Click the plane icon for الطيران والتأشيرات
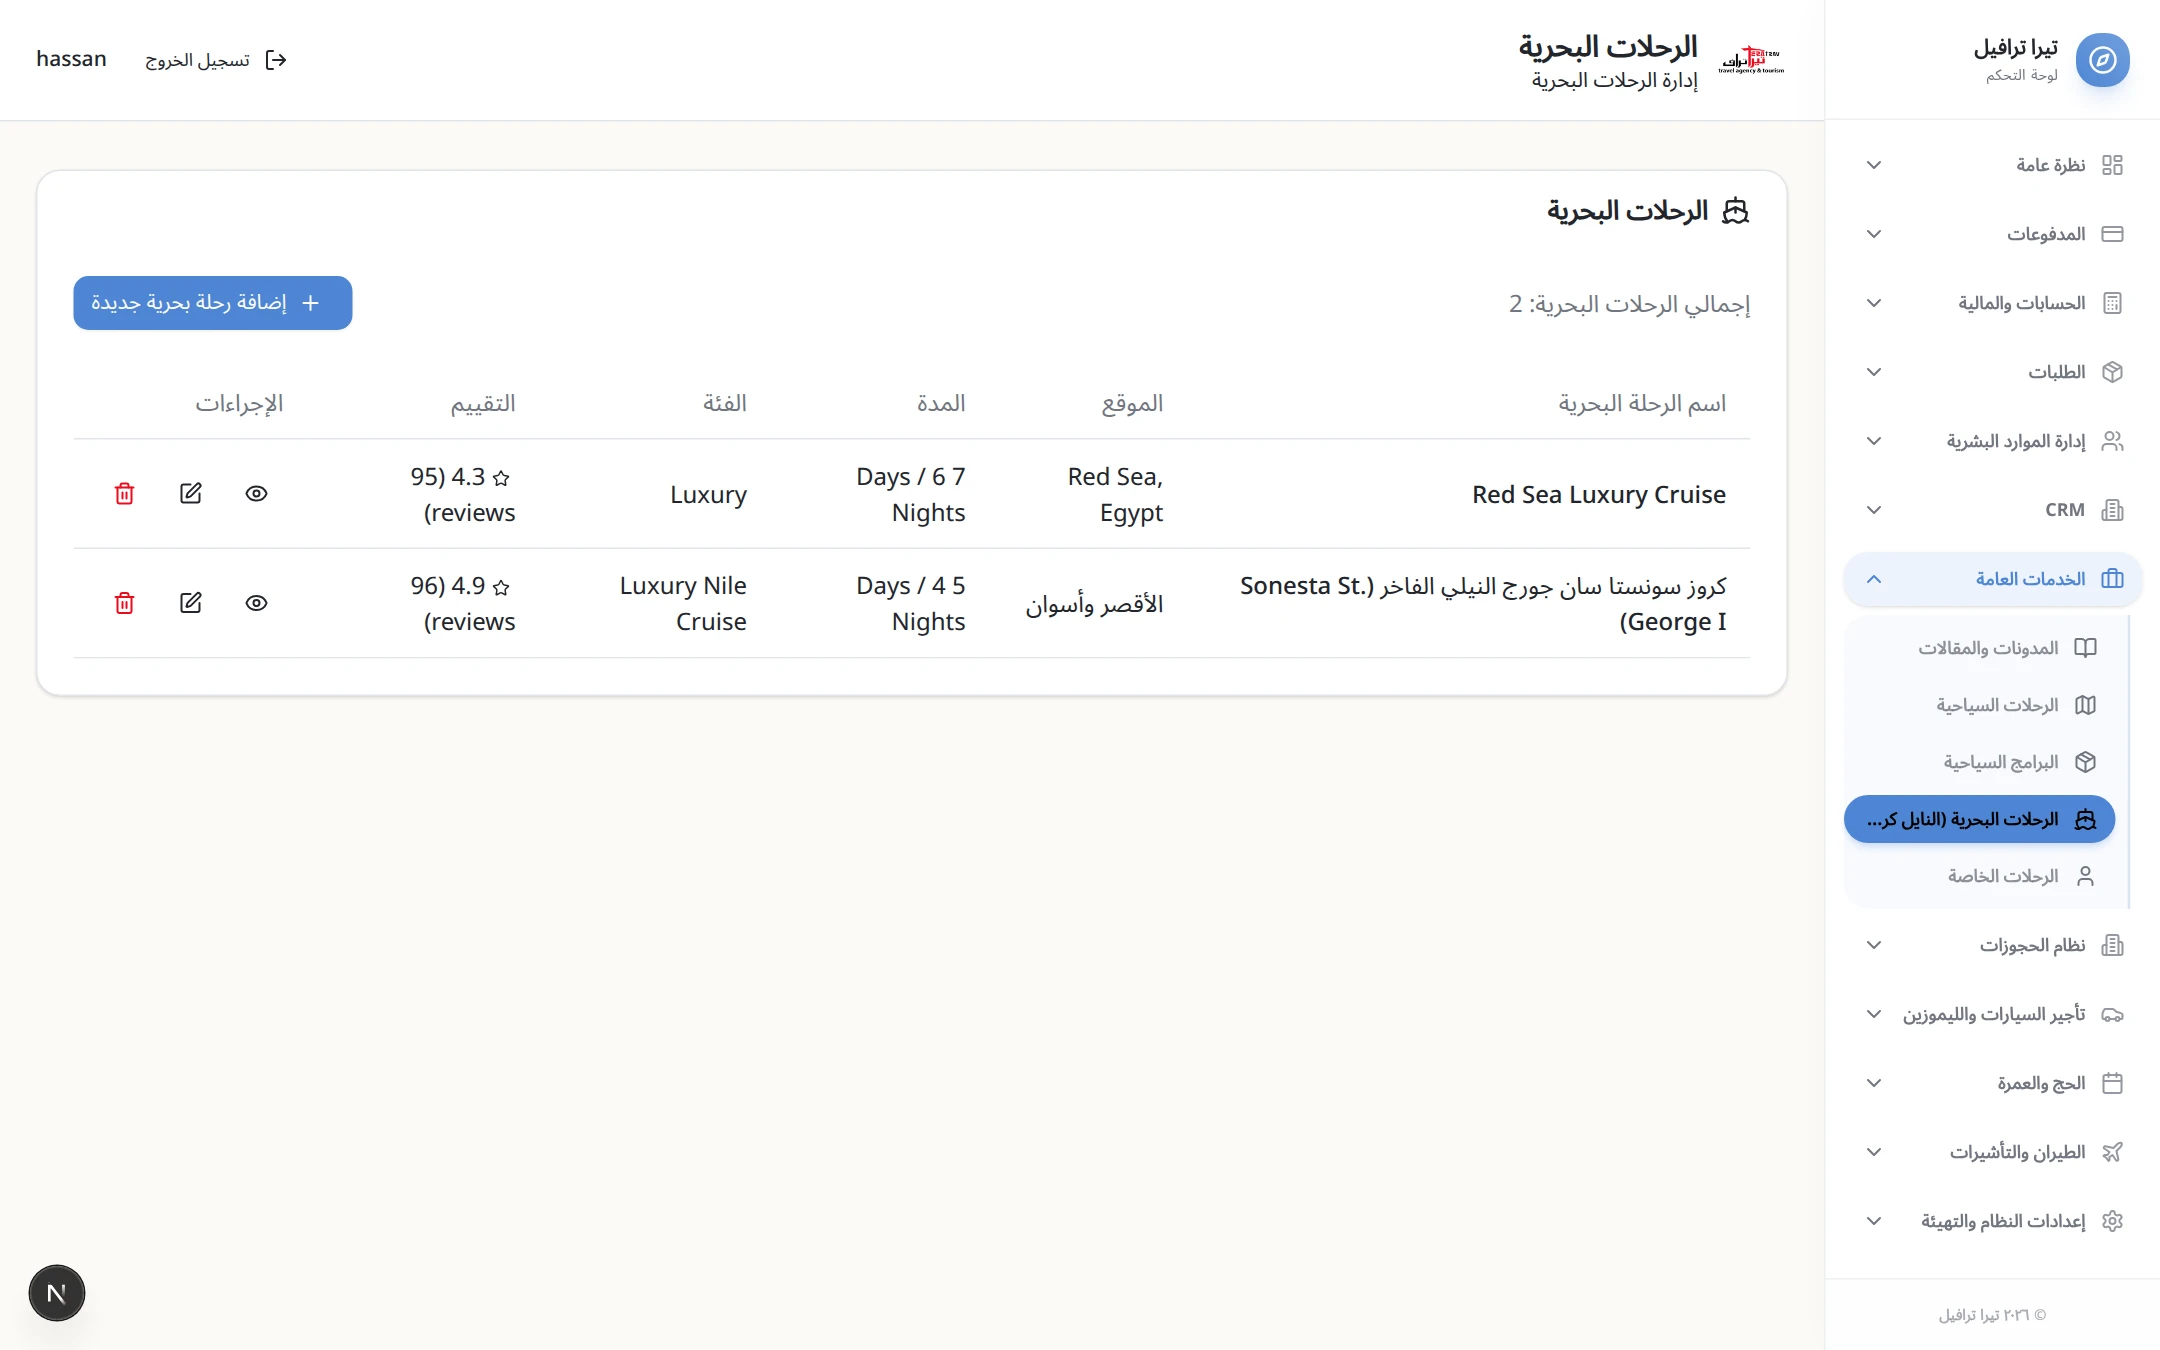 tap(2112, 1152)
